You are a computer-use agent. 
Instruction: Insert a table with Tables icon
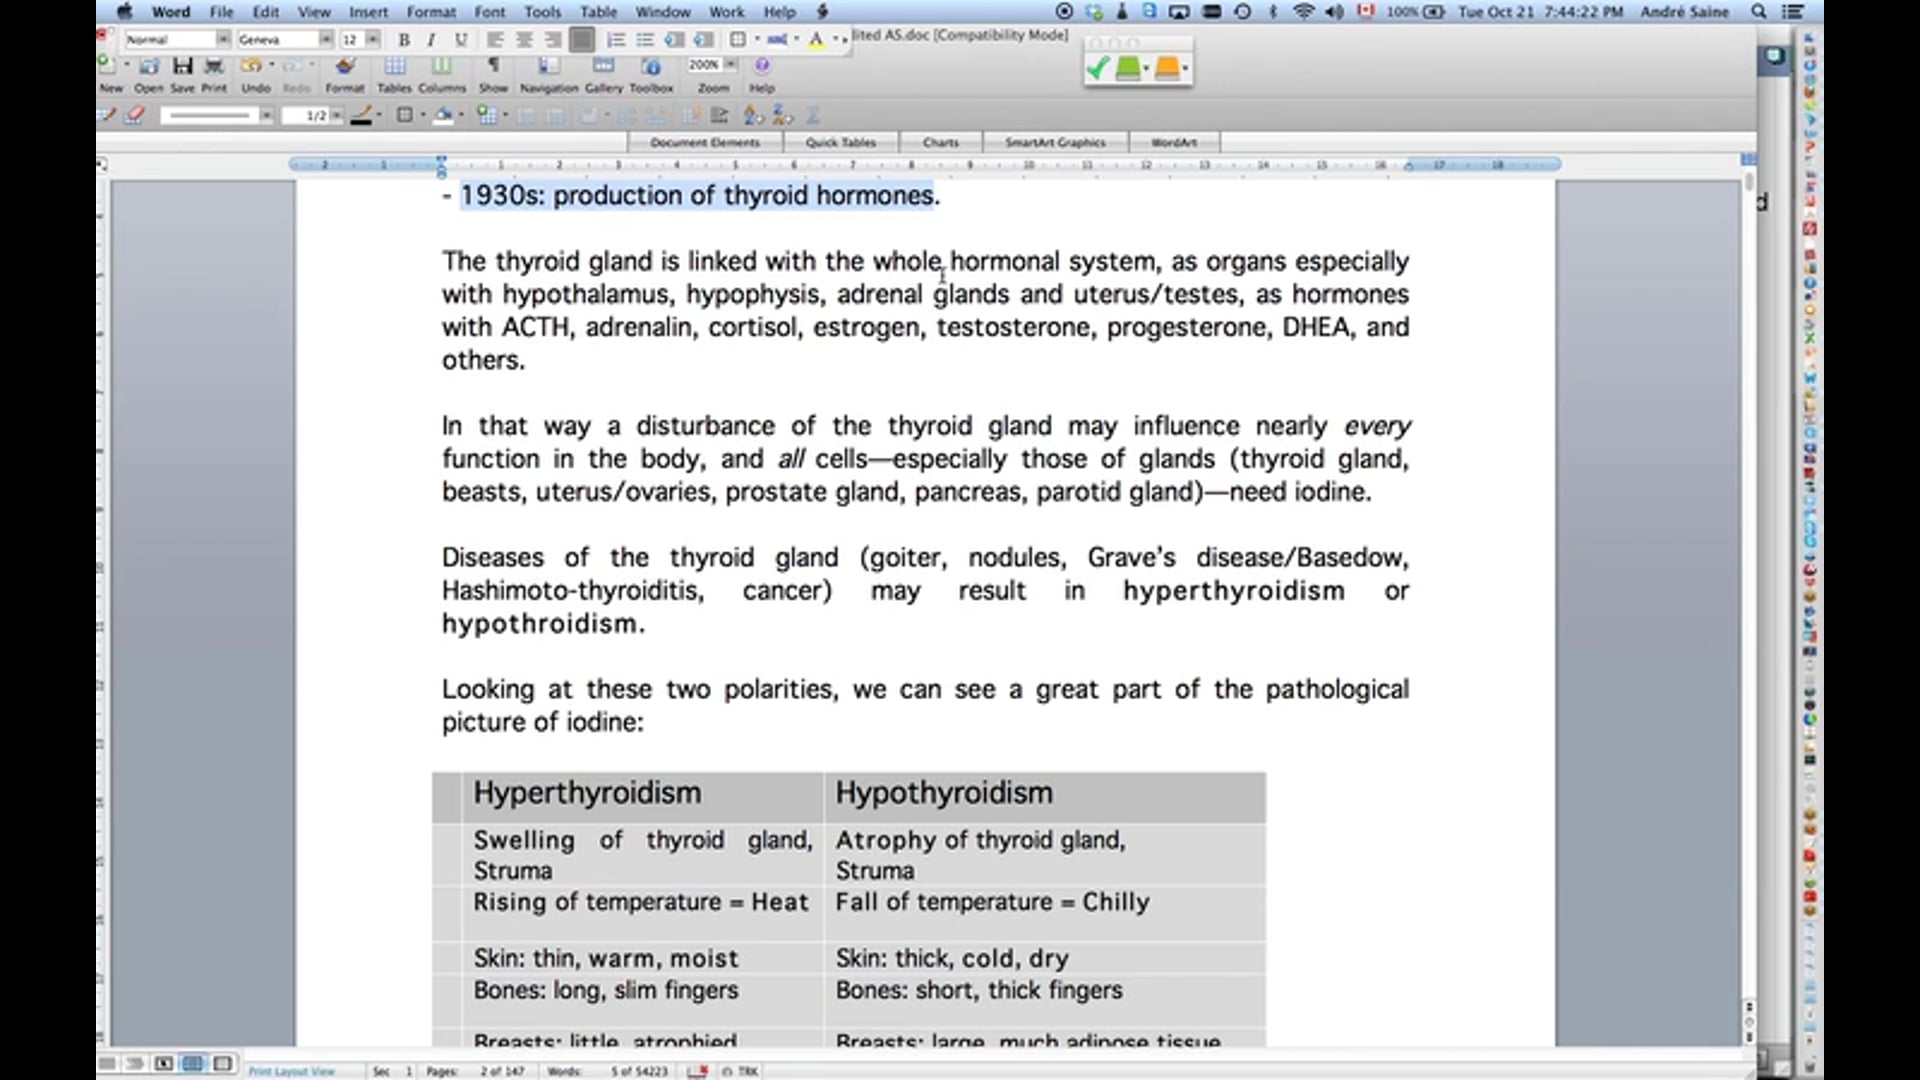pos(395,66)
